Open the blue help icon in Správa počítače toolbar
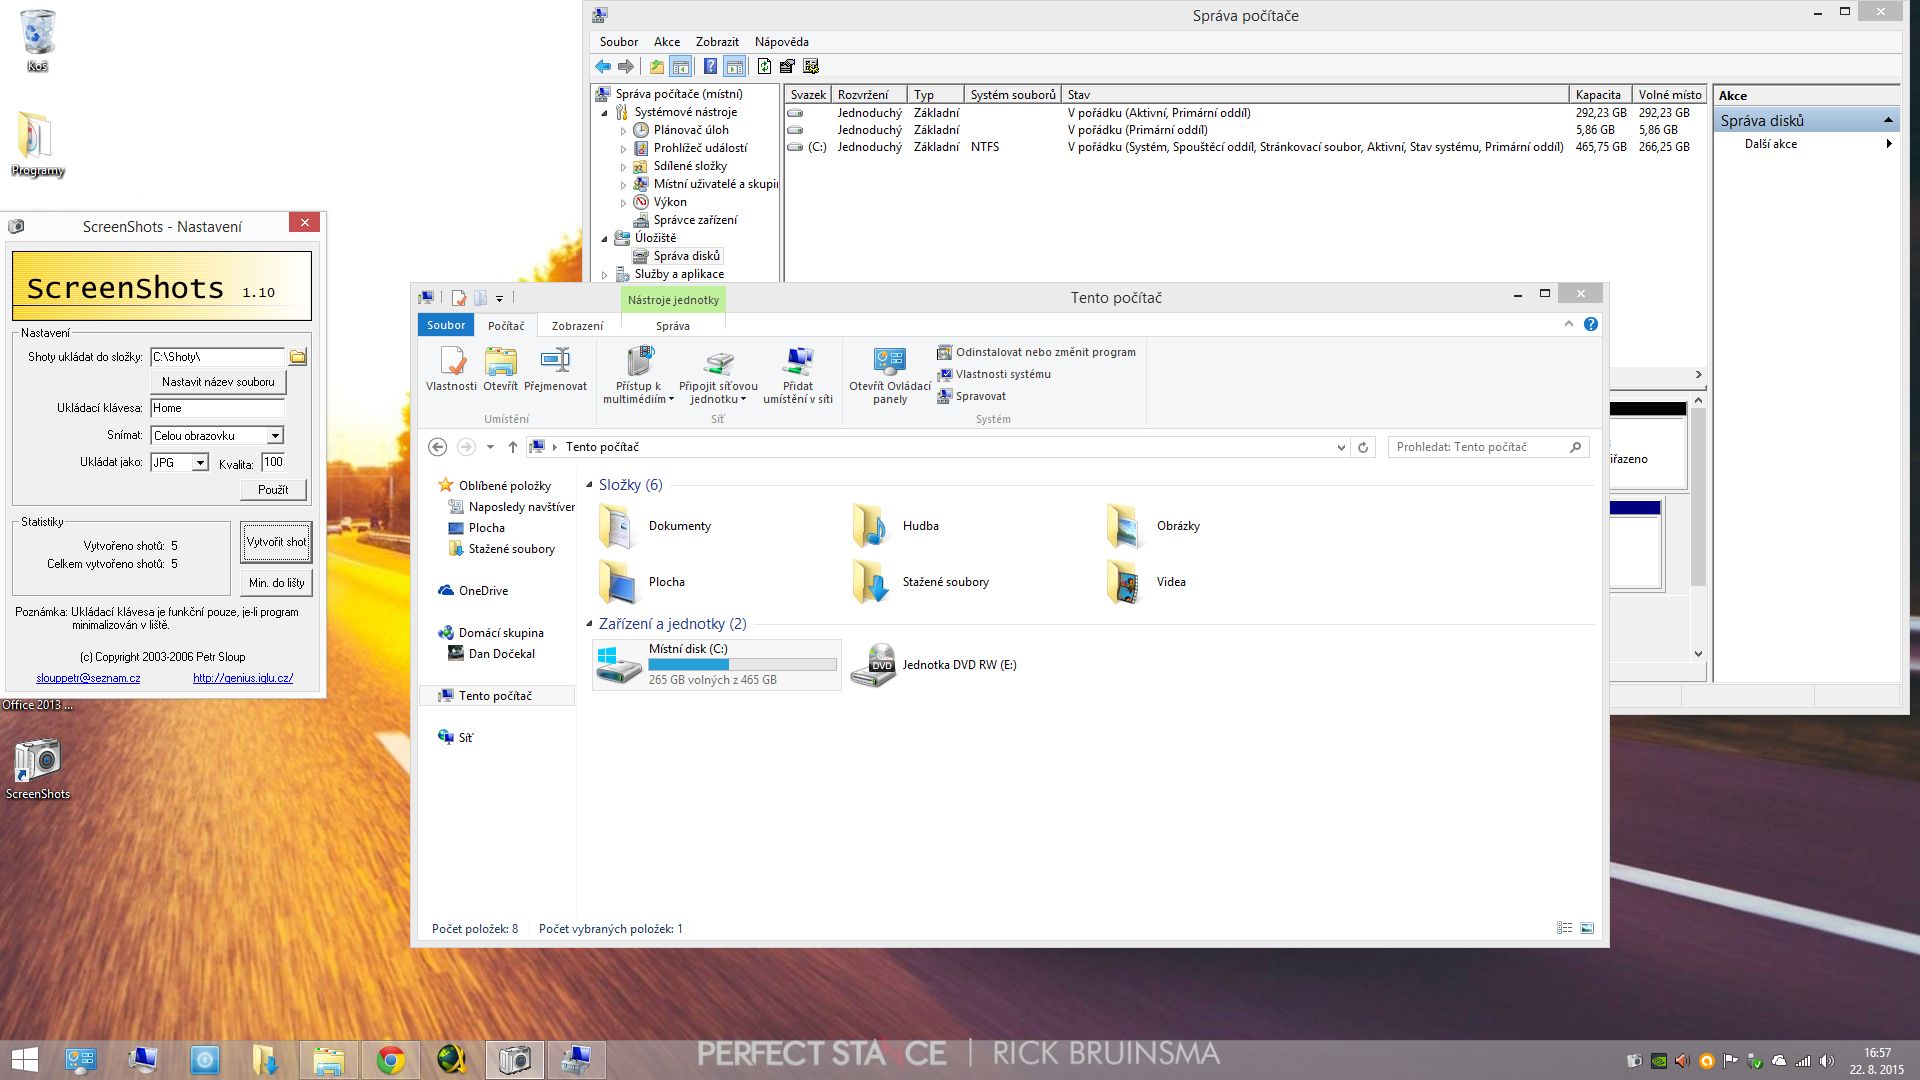The image size is (1920, 1080). pyautogui.click(x=710, y=67)
